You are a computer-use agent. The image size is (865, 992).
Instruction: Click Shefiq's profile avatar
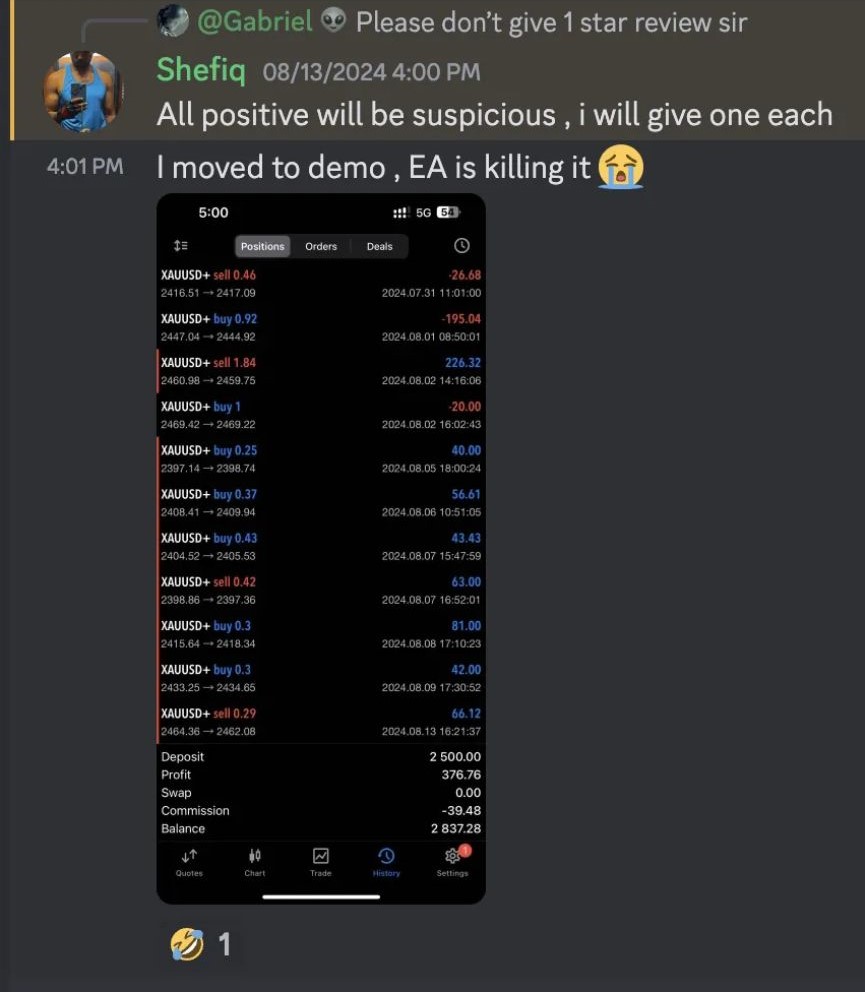(x=83, y=92)
